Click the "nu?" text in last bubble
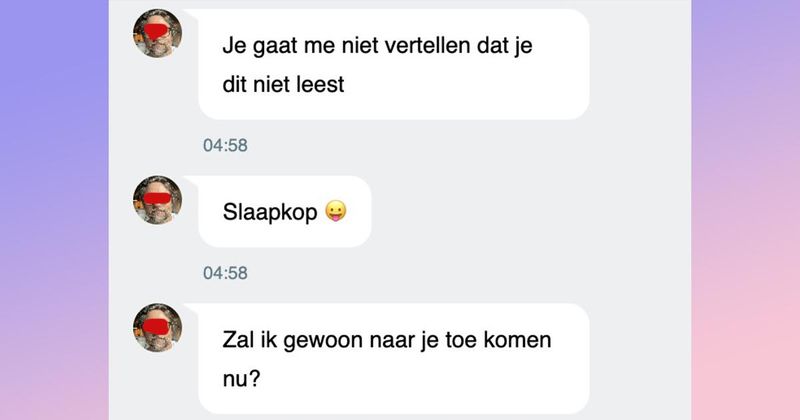The width and height of the screenshot is (800, 420). tap(241, 379)
